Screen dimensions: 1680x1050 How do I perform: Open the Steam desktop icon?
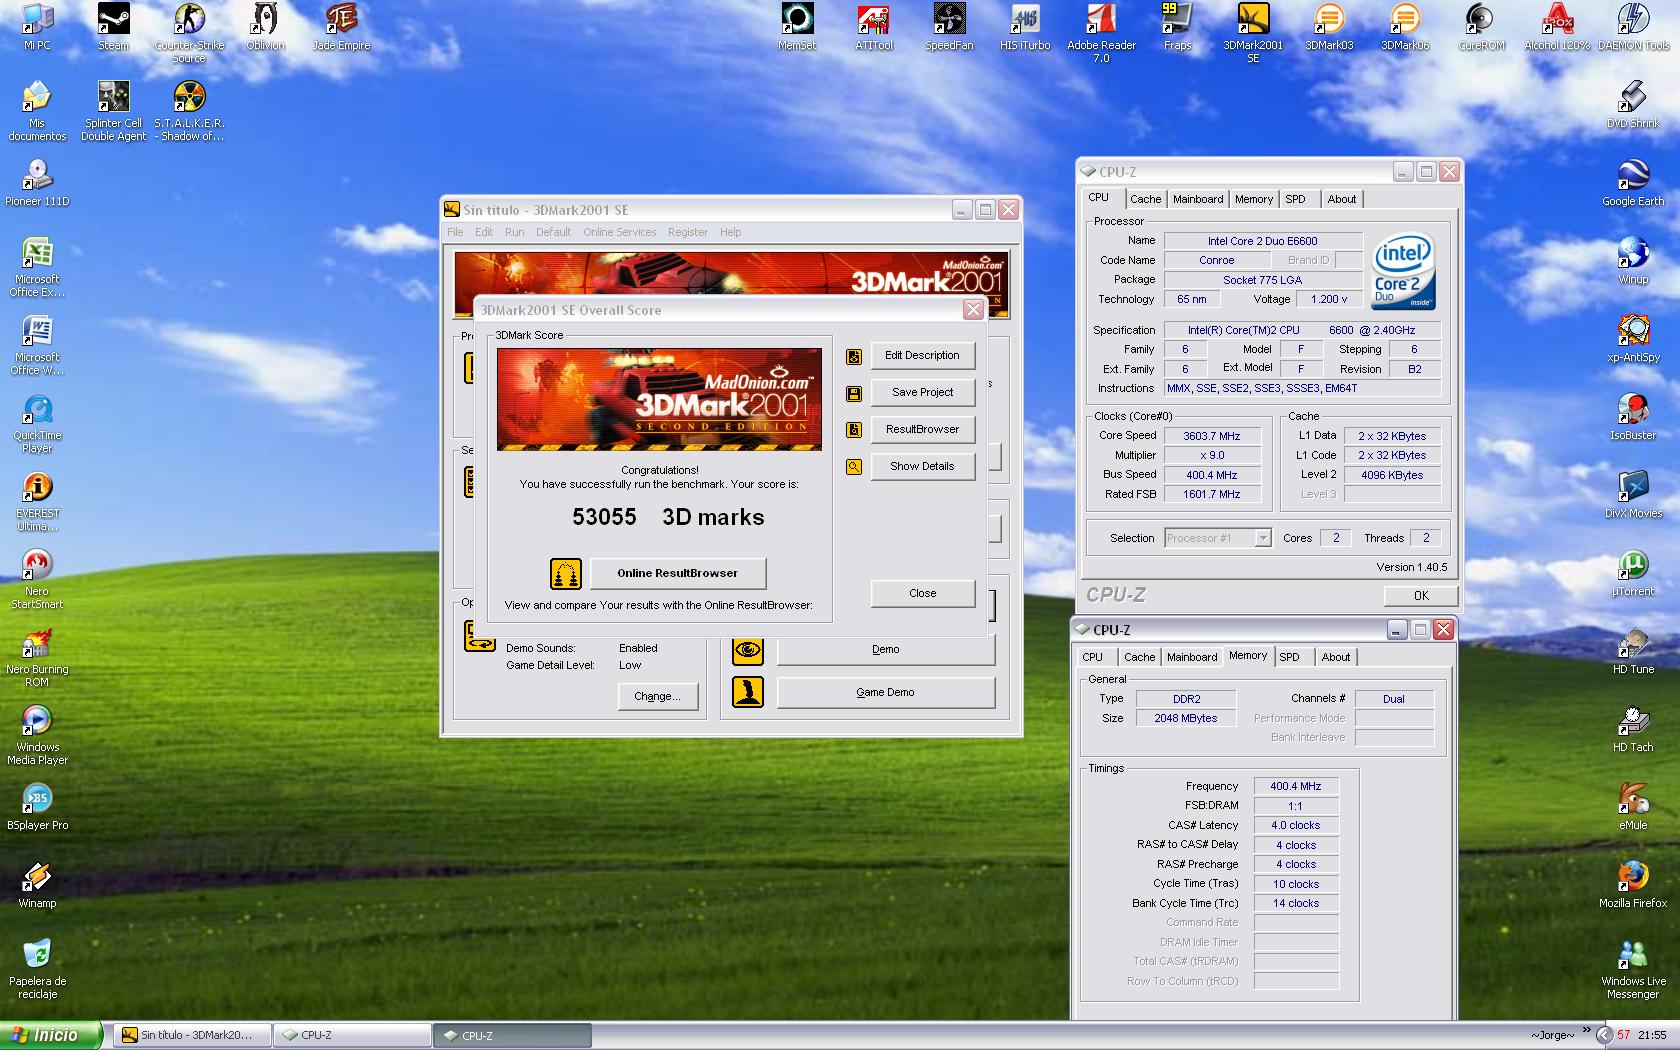(113, 27)
